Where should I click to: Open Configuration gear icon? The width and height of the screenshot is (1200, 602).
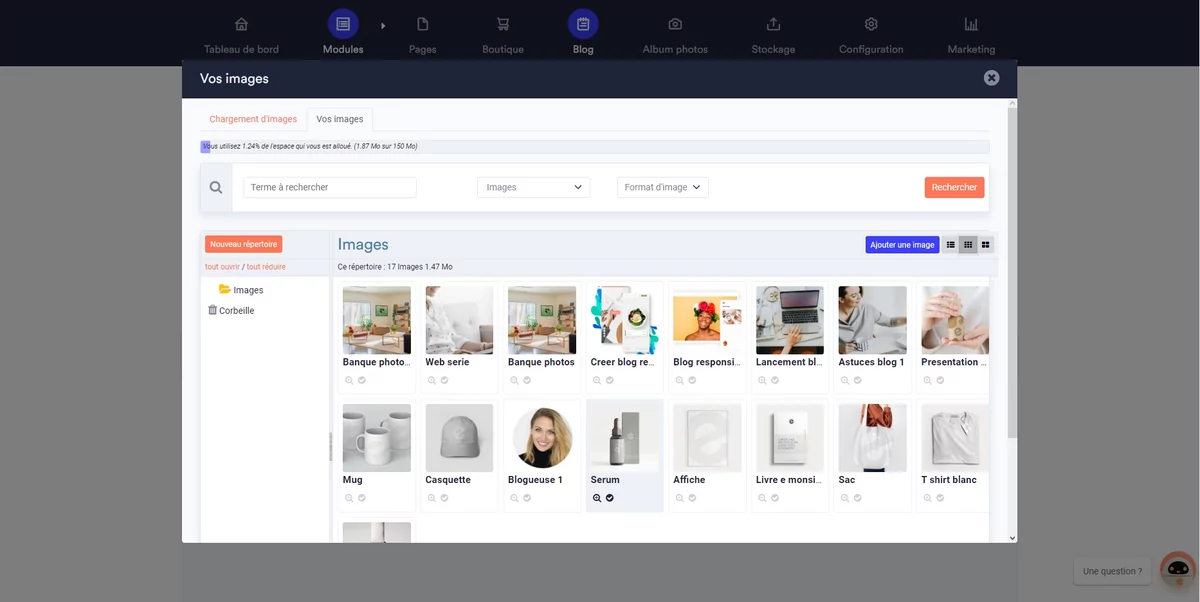[x=871, y=24]
